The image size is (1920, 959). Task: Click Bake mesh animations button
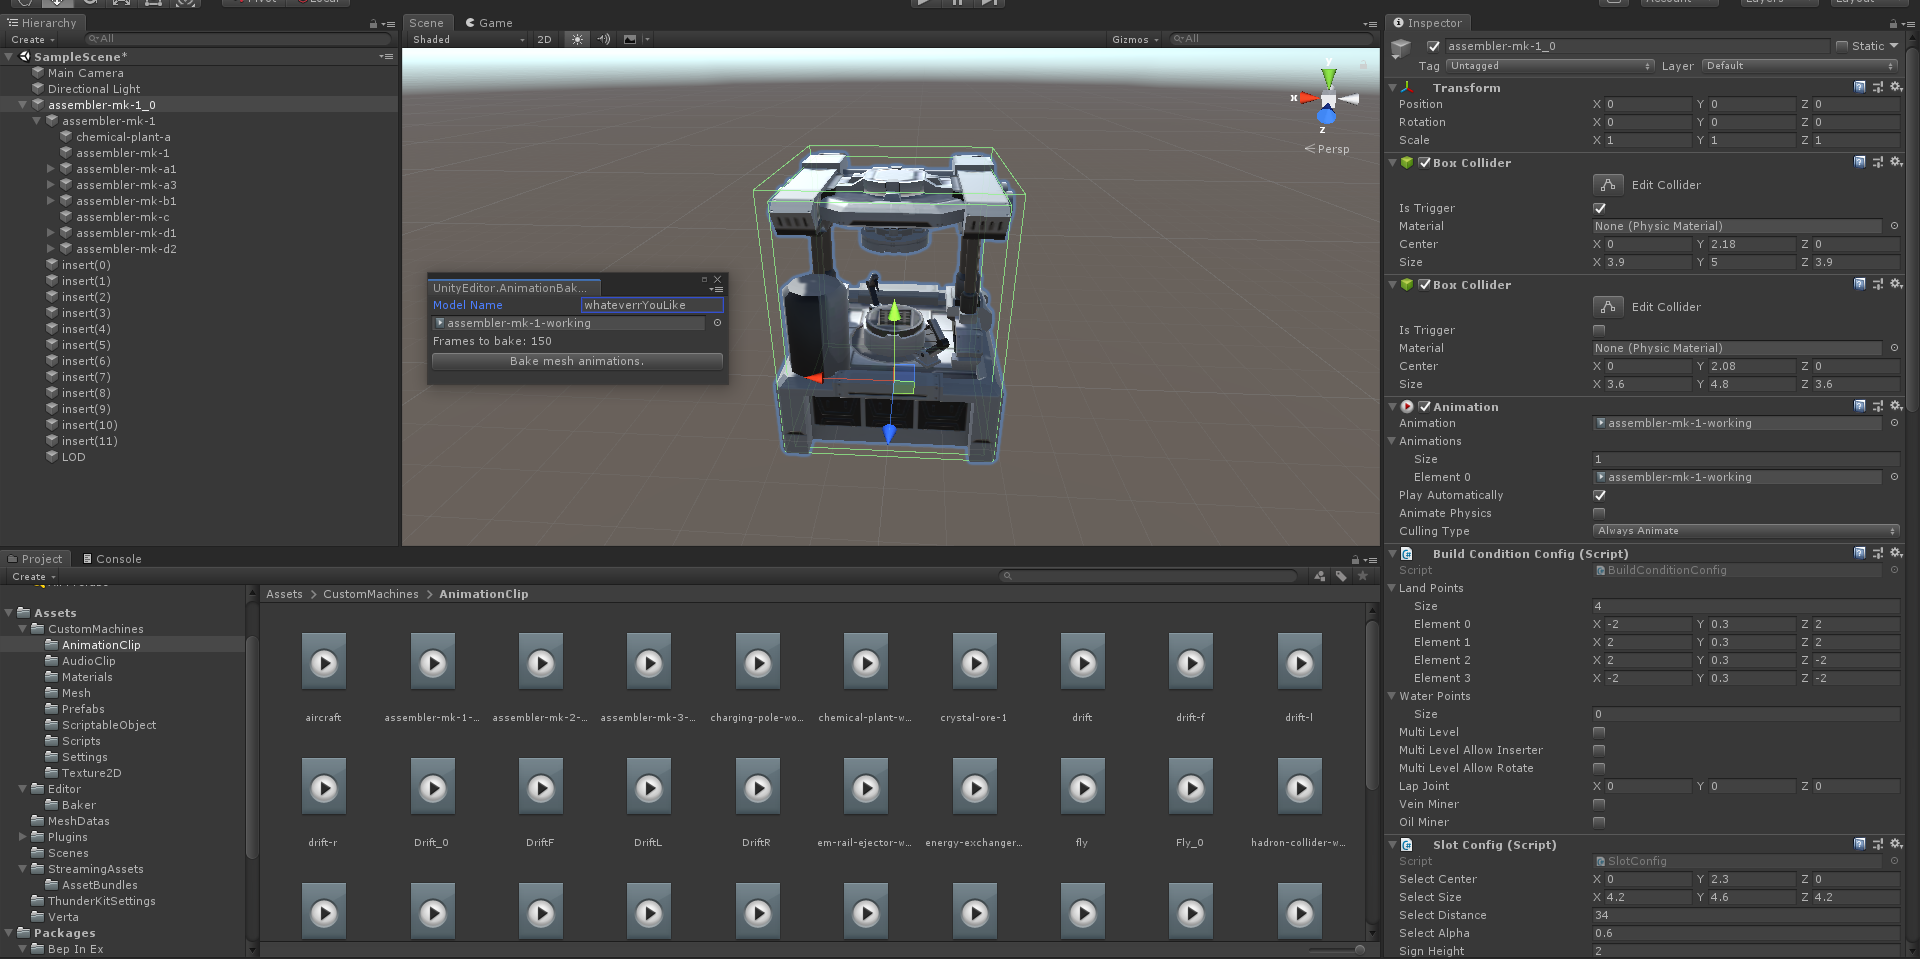(577, 361)
